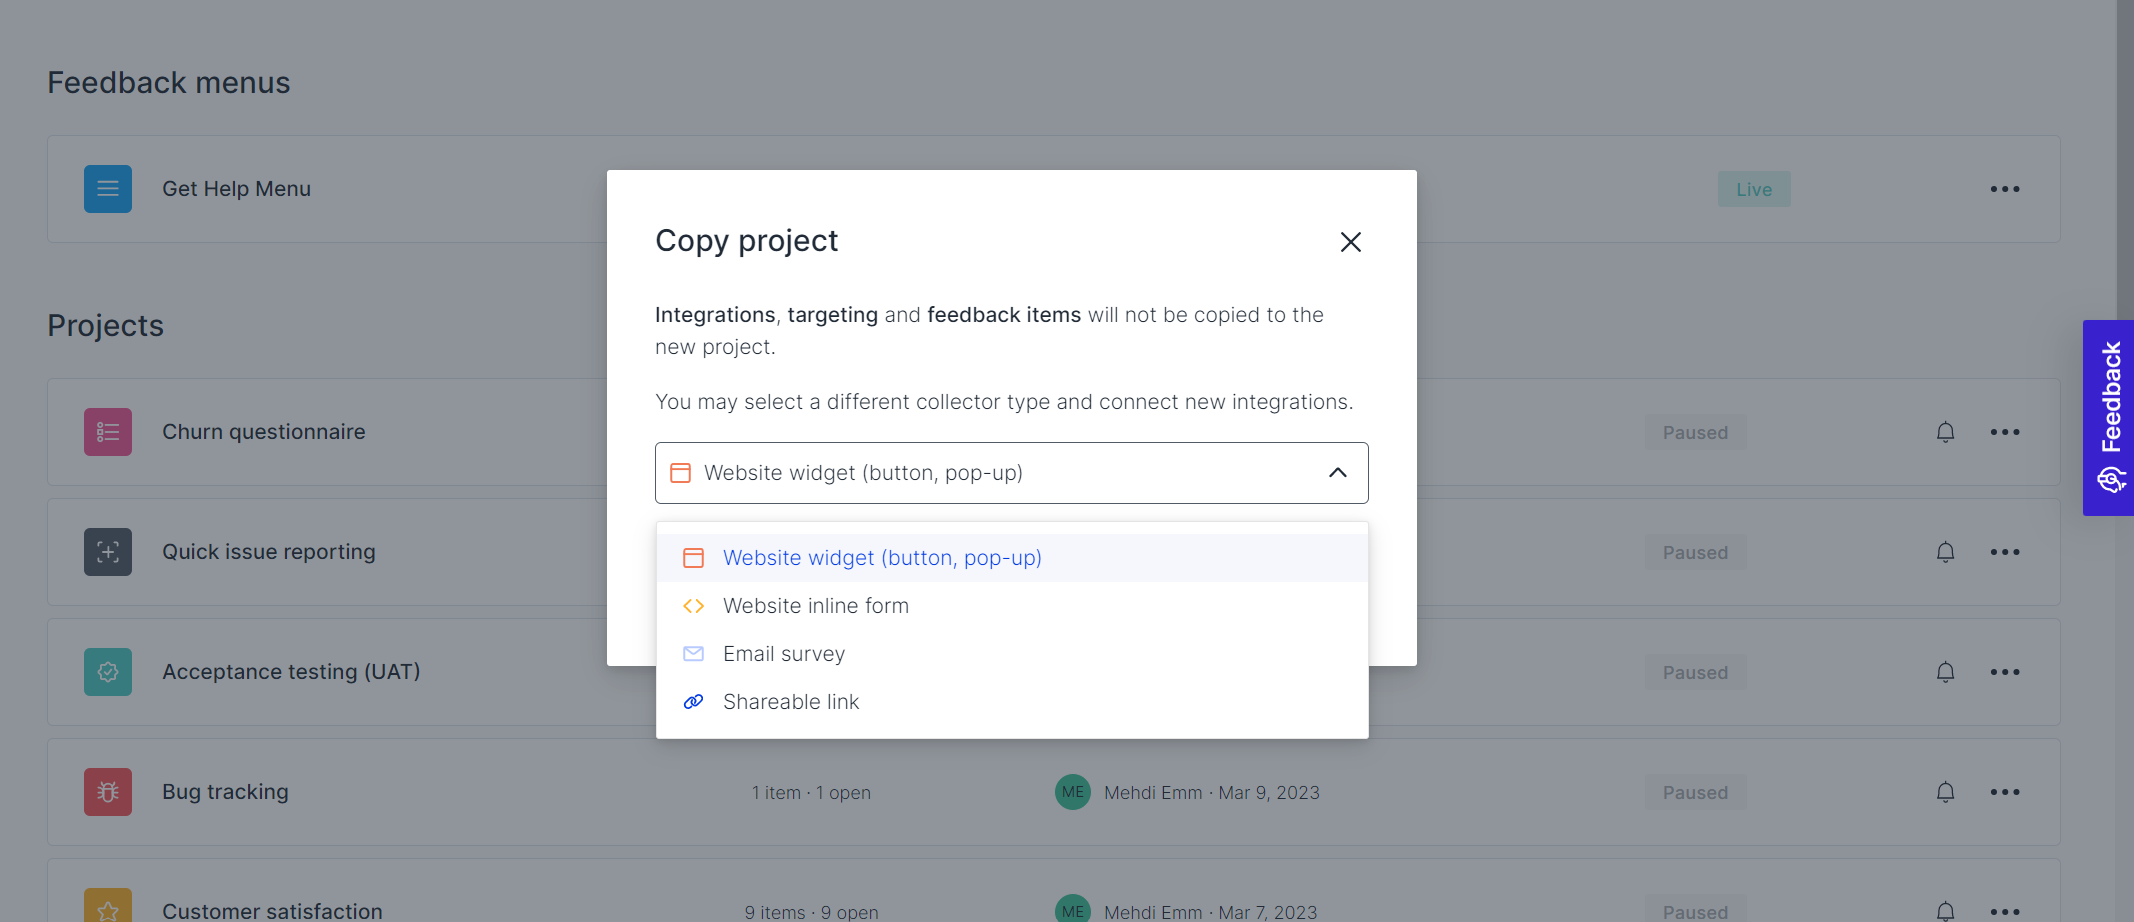Click 'Mehdi Emm · Mar 9, 2023' text
2134x922 pixels.
click(x=1212, y=793)
